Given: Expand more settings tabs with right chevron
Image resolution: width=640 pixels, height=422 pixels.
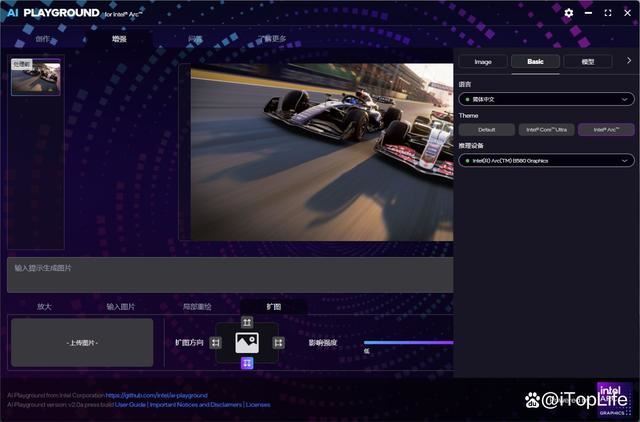Looking at the screenshot, I should tap(629, 61).
